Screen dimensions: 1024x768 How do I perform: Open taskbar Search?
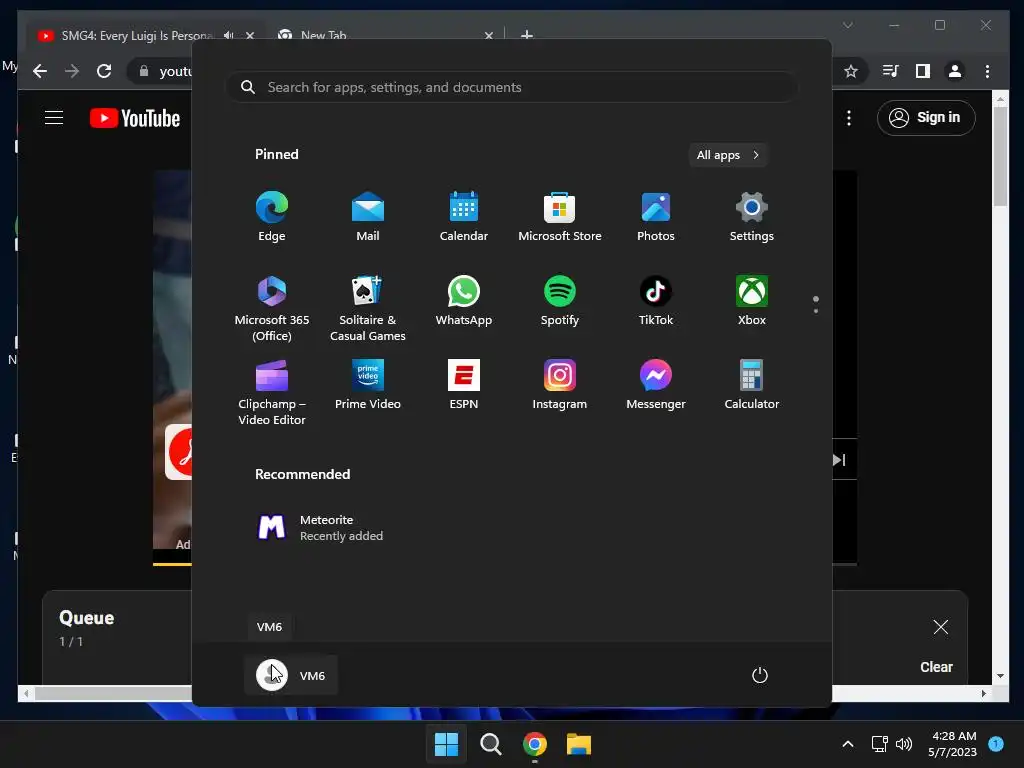tap(490, 744)
